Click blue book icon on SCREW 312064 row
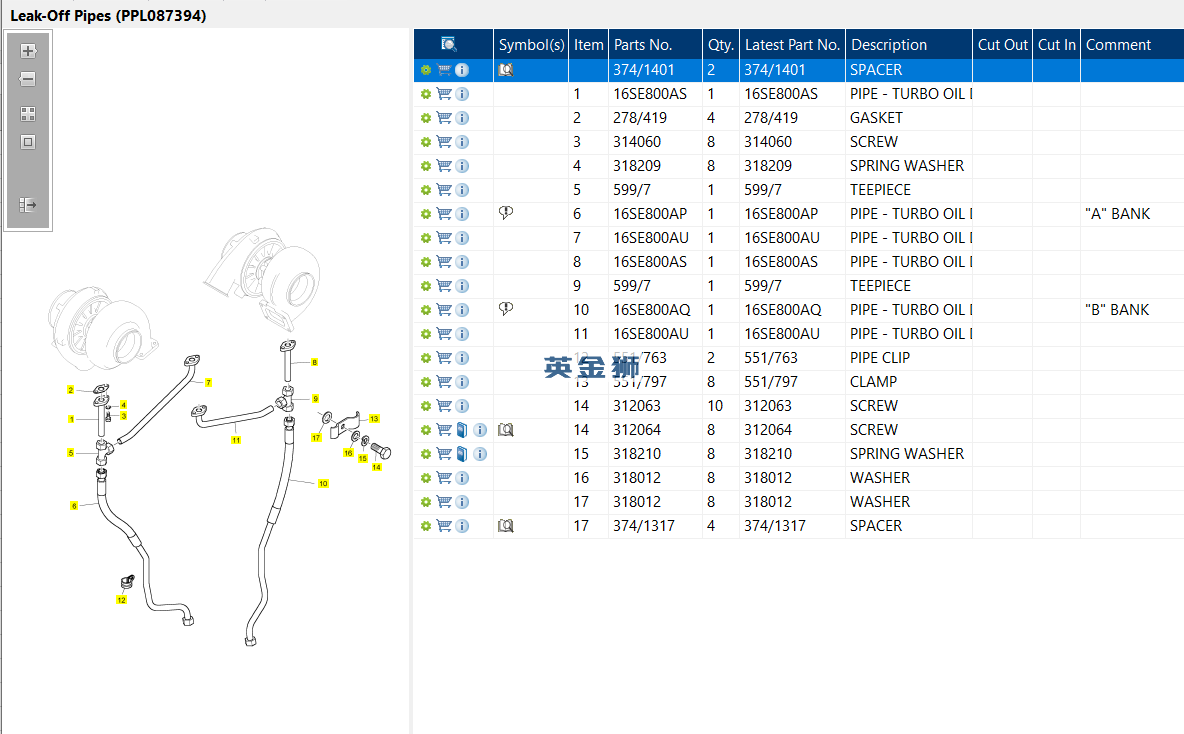Image resolution: width=1184 pixels, height=734 pixels. pyautogui.click(x=462, y=430)
